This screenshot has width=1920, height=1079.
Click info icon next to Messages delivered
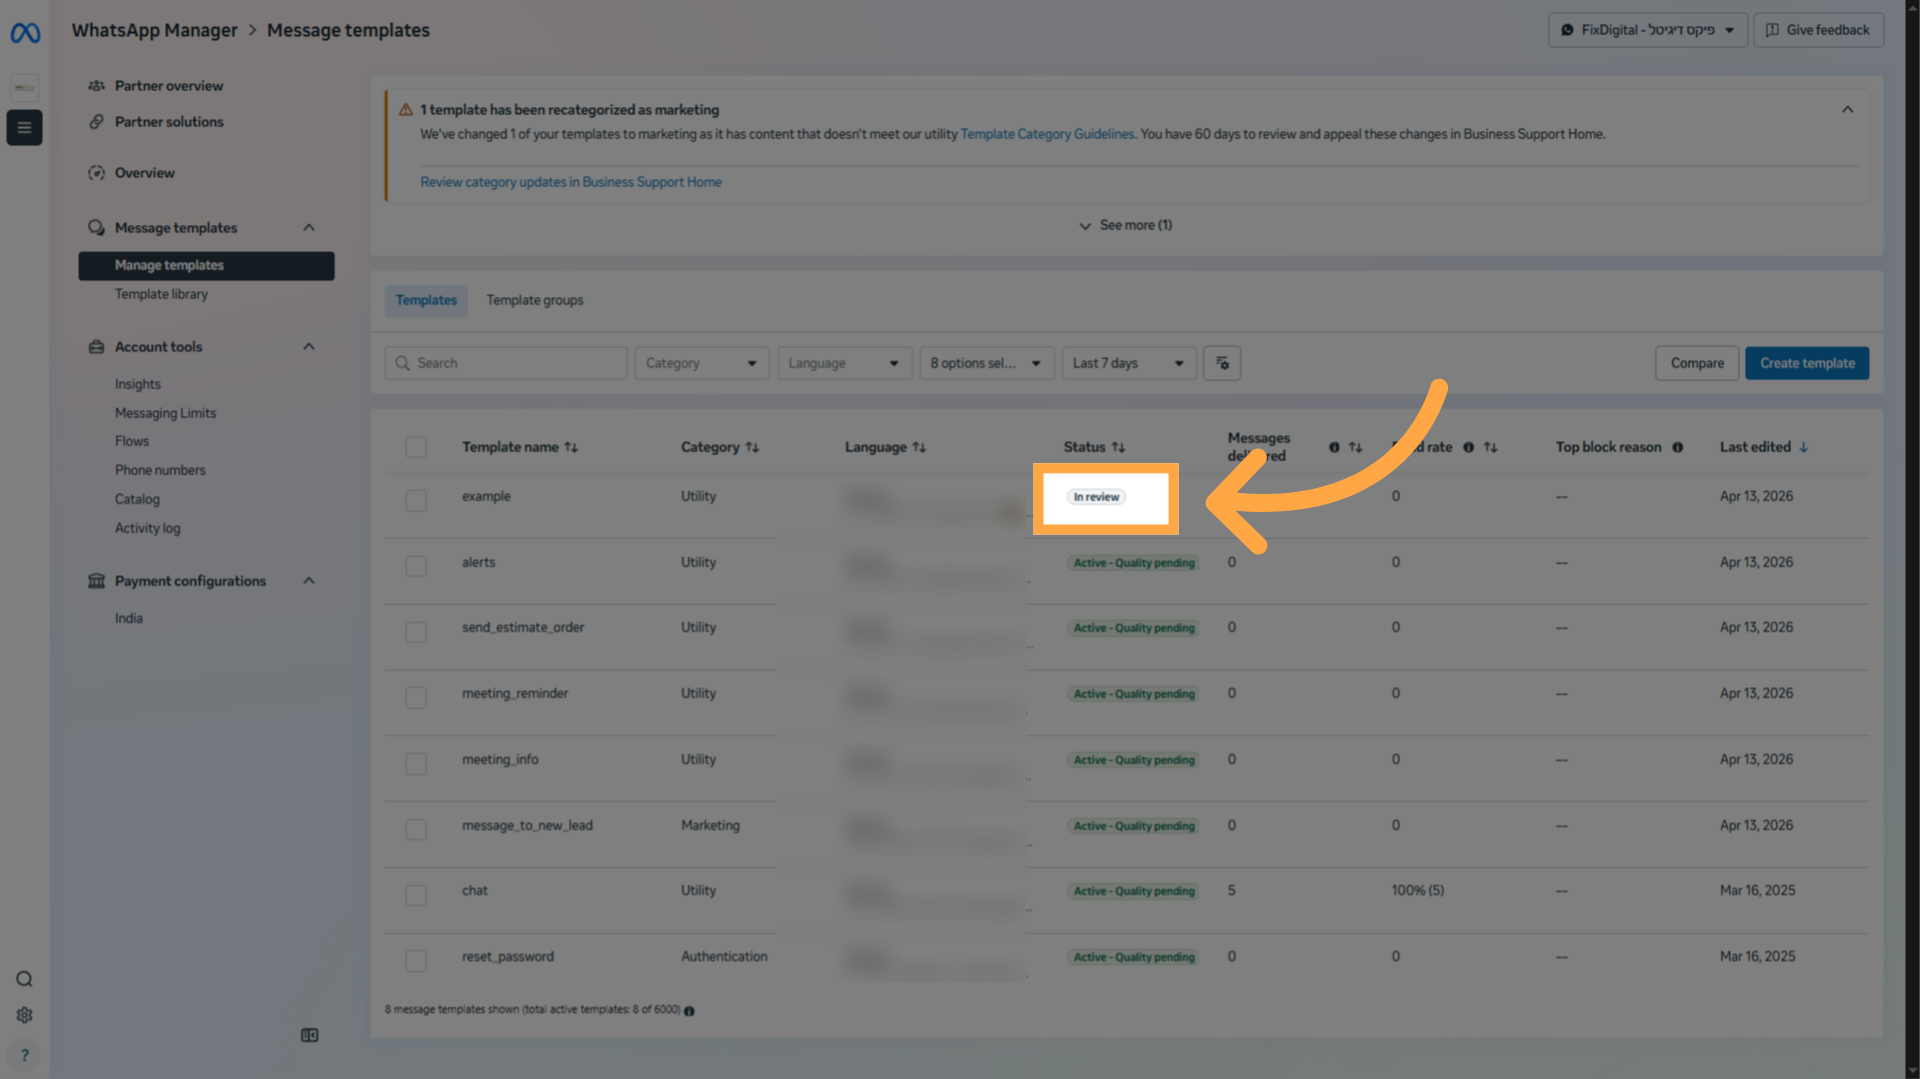[x=1334, y=447]
